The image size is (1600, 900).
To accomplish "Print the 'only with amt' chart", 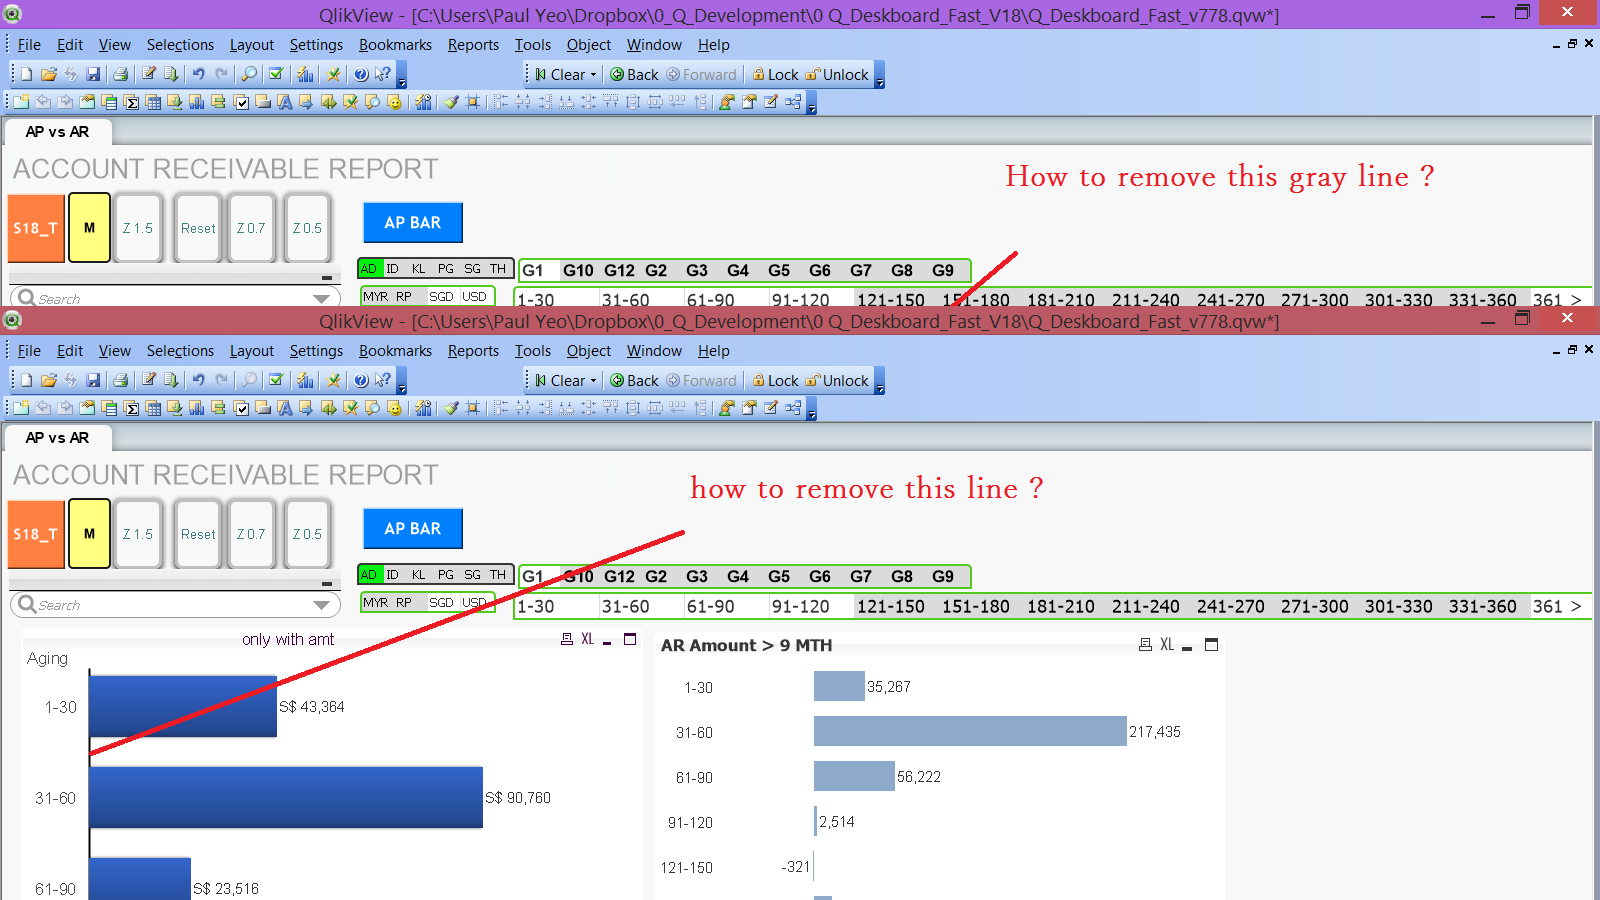I will pos(567,639).
